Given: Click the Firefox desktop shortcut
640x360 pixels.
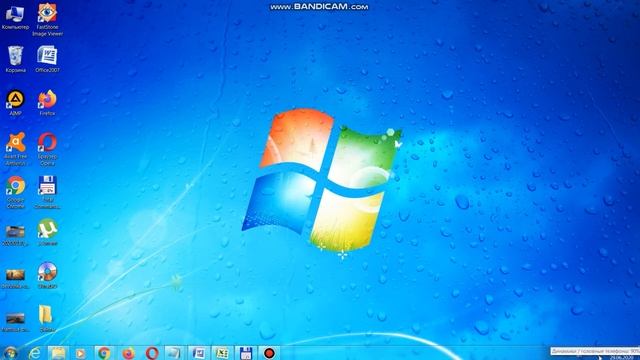Looking at the screenshot, I should [47, 103].
